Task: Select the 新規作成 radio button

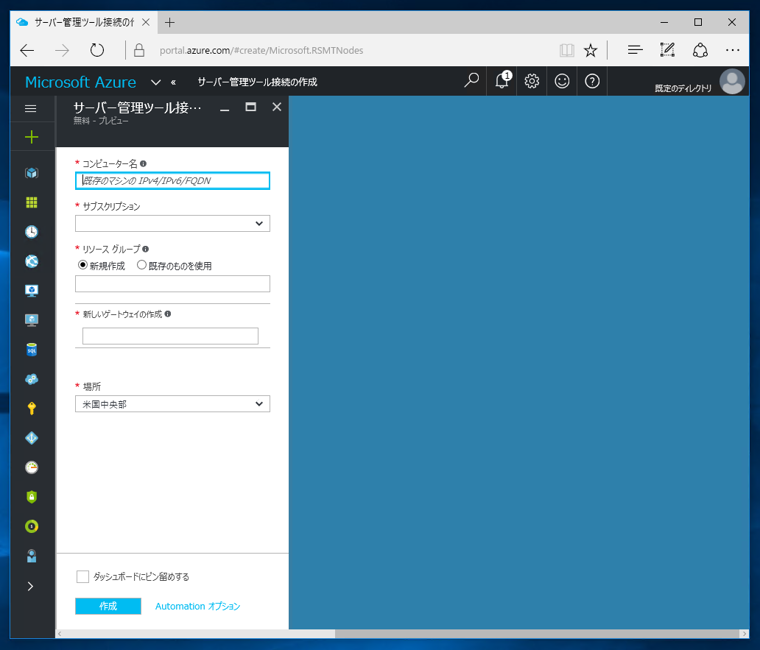Action: (83, 265)
